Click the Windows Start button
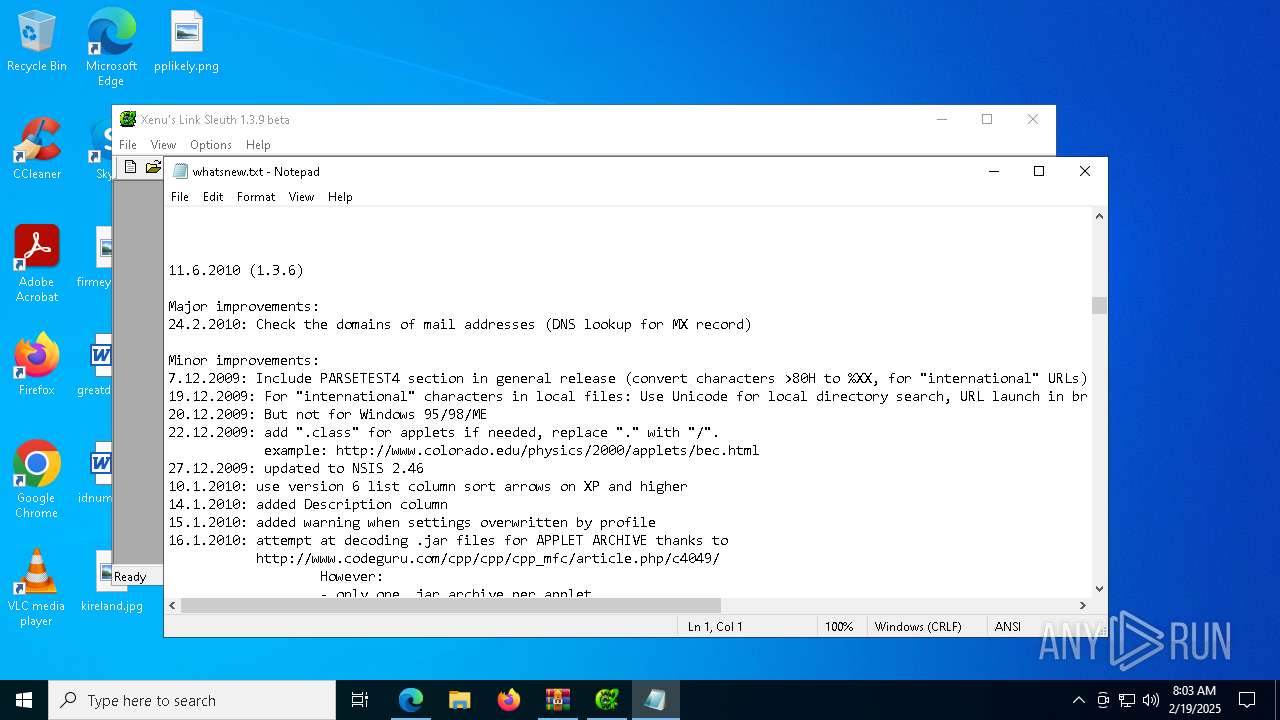Viewport: 1280px width, 720px height. [24, 700]
